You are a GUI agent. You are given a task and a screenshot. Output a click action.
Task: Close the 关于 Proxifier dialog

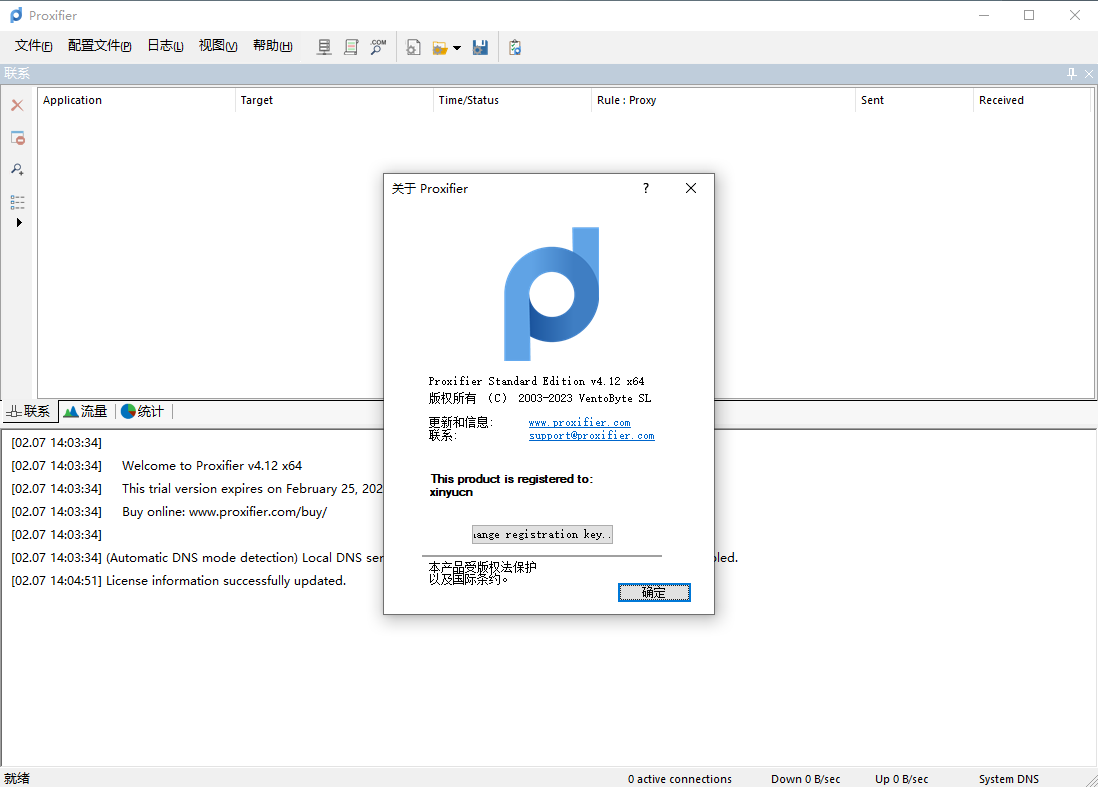point(690,188)
